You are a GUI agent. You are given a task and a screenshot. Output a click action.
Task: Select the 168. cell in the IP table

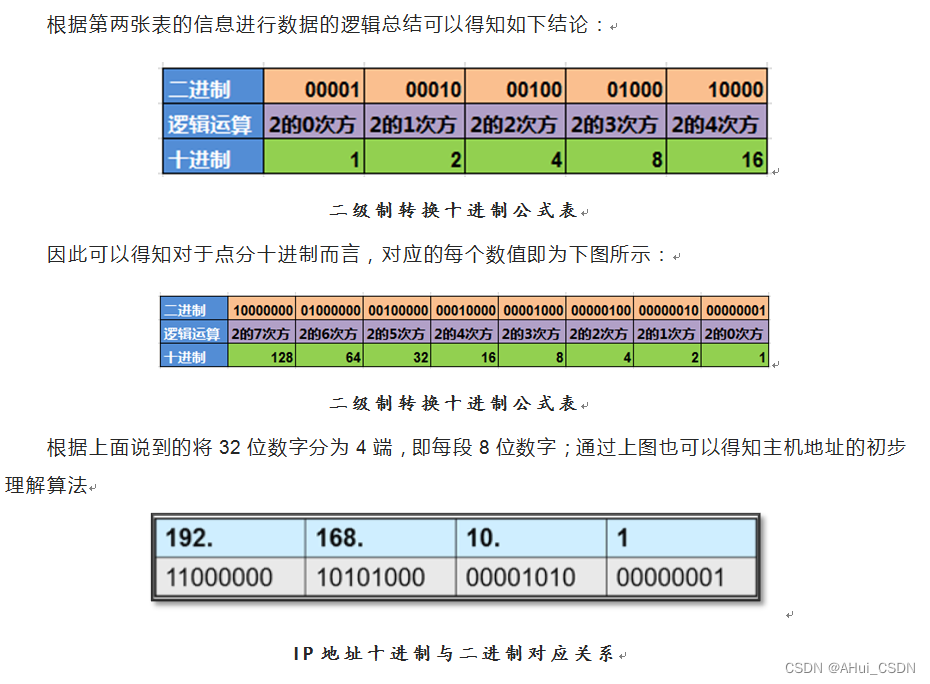point(380,538)
